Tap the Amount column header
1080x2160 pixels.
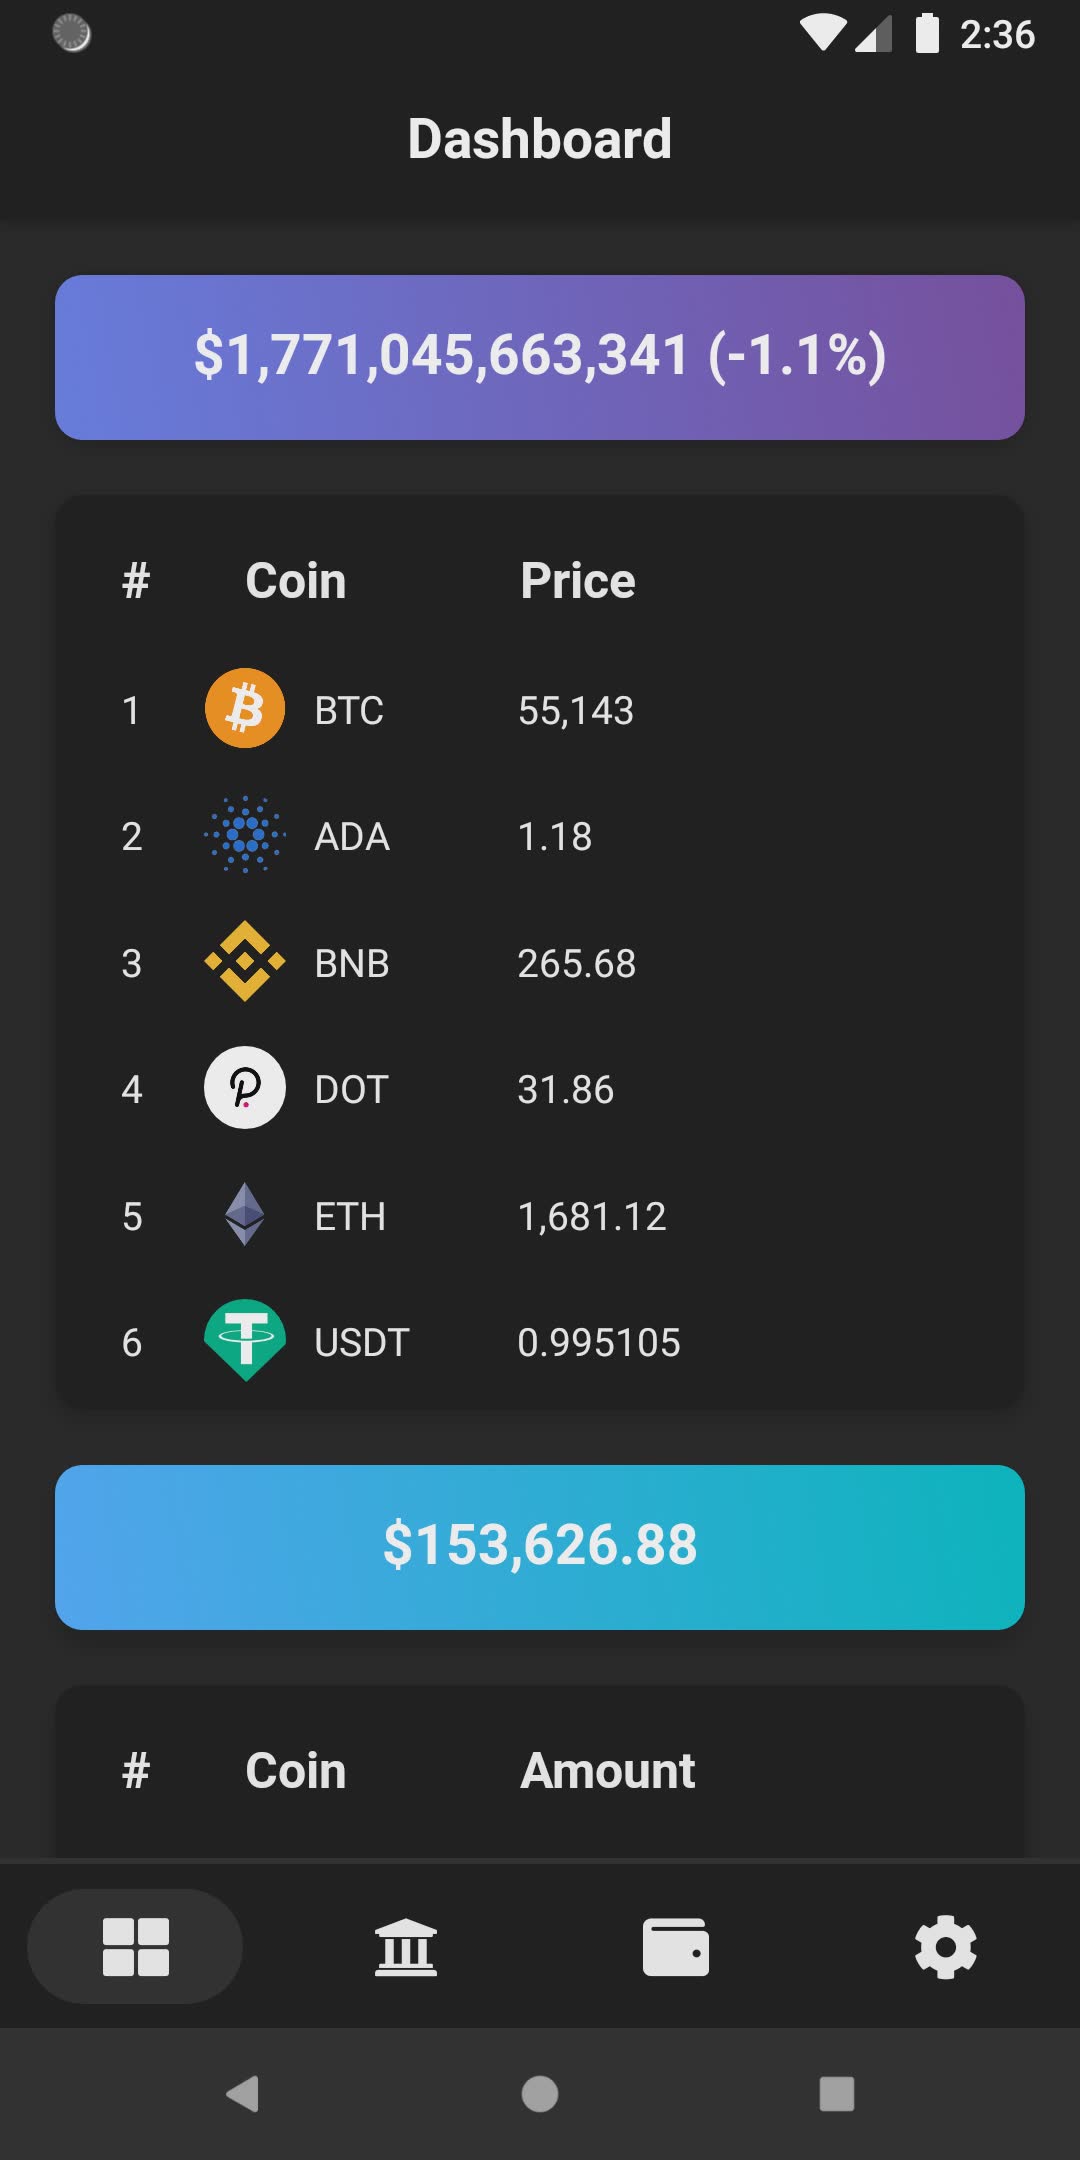coord(608,1771)
